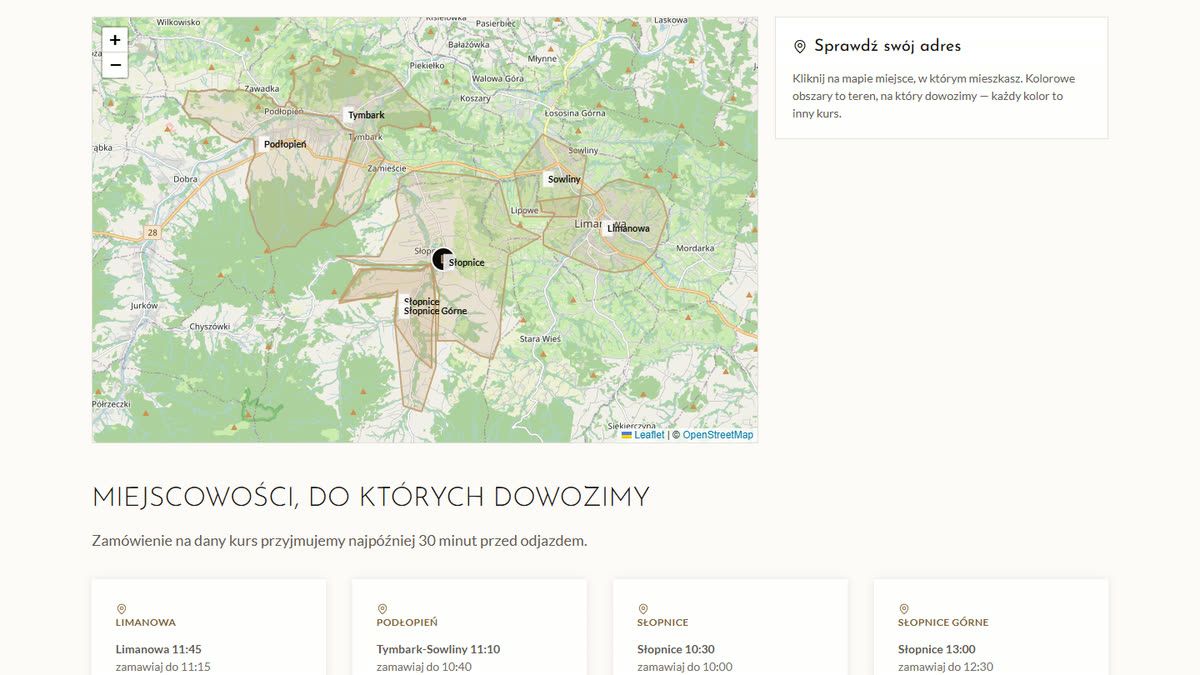The height and width of the screenshot is (675, 1200).
Task: Click the Limanowa 11:45 departure text
Action: pos(159,649)
